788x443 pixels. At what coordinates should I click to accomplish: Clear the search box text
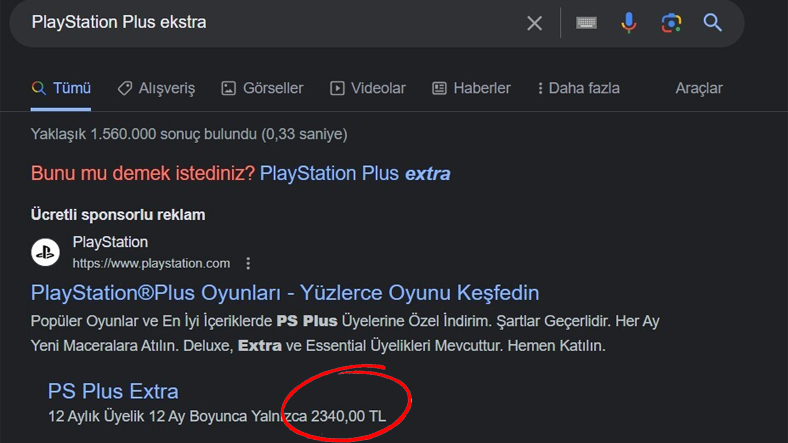(x=535, y=22)
